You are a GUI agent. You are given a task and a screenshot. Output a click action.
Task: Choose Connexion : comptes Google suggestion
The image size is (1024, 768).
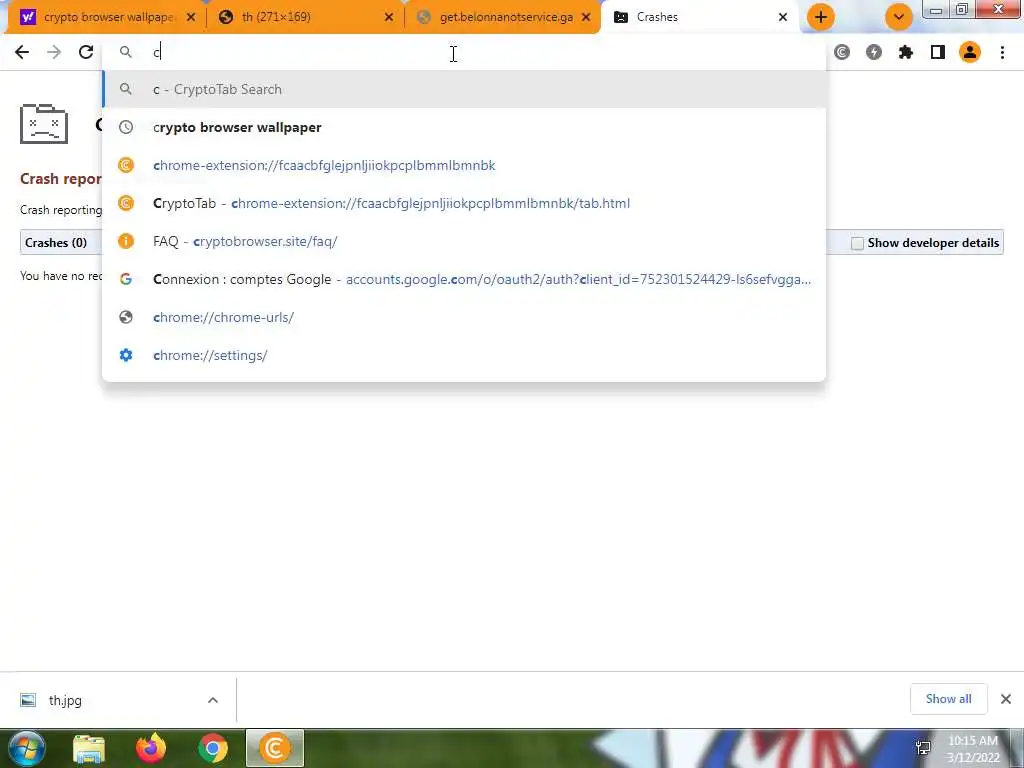coord(464,279)
